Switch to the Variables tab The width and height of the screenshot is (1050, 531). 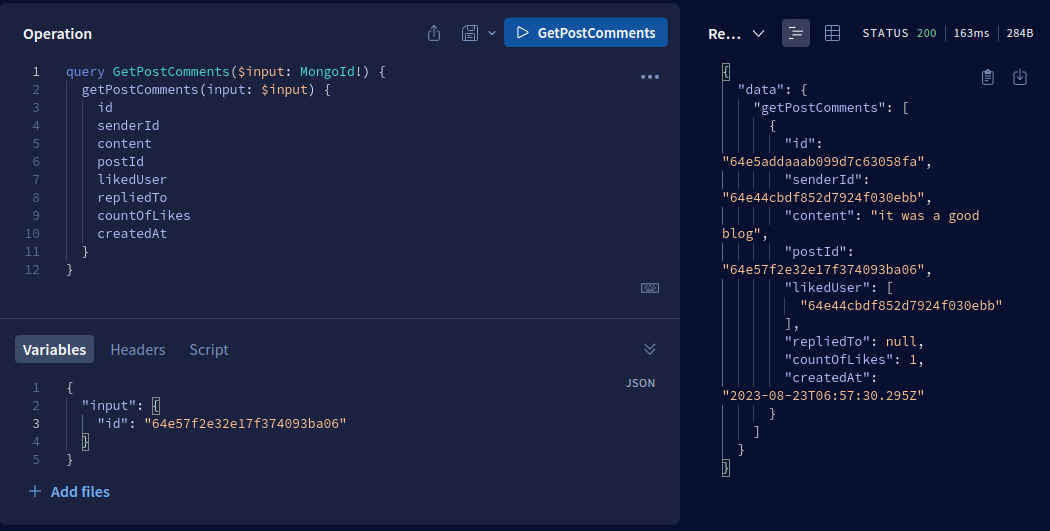click(54, 350)
